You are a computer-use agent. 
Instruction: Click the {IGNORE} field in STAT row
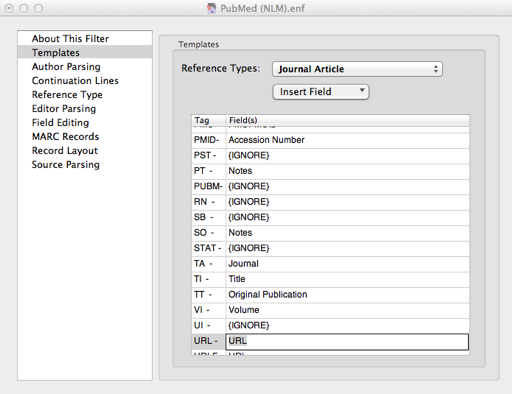[x=348, y=248]
